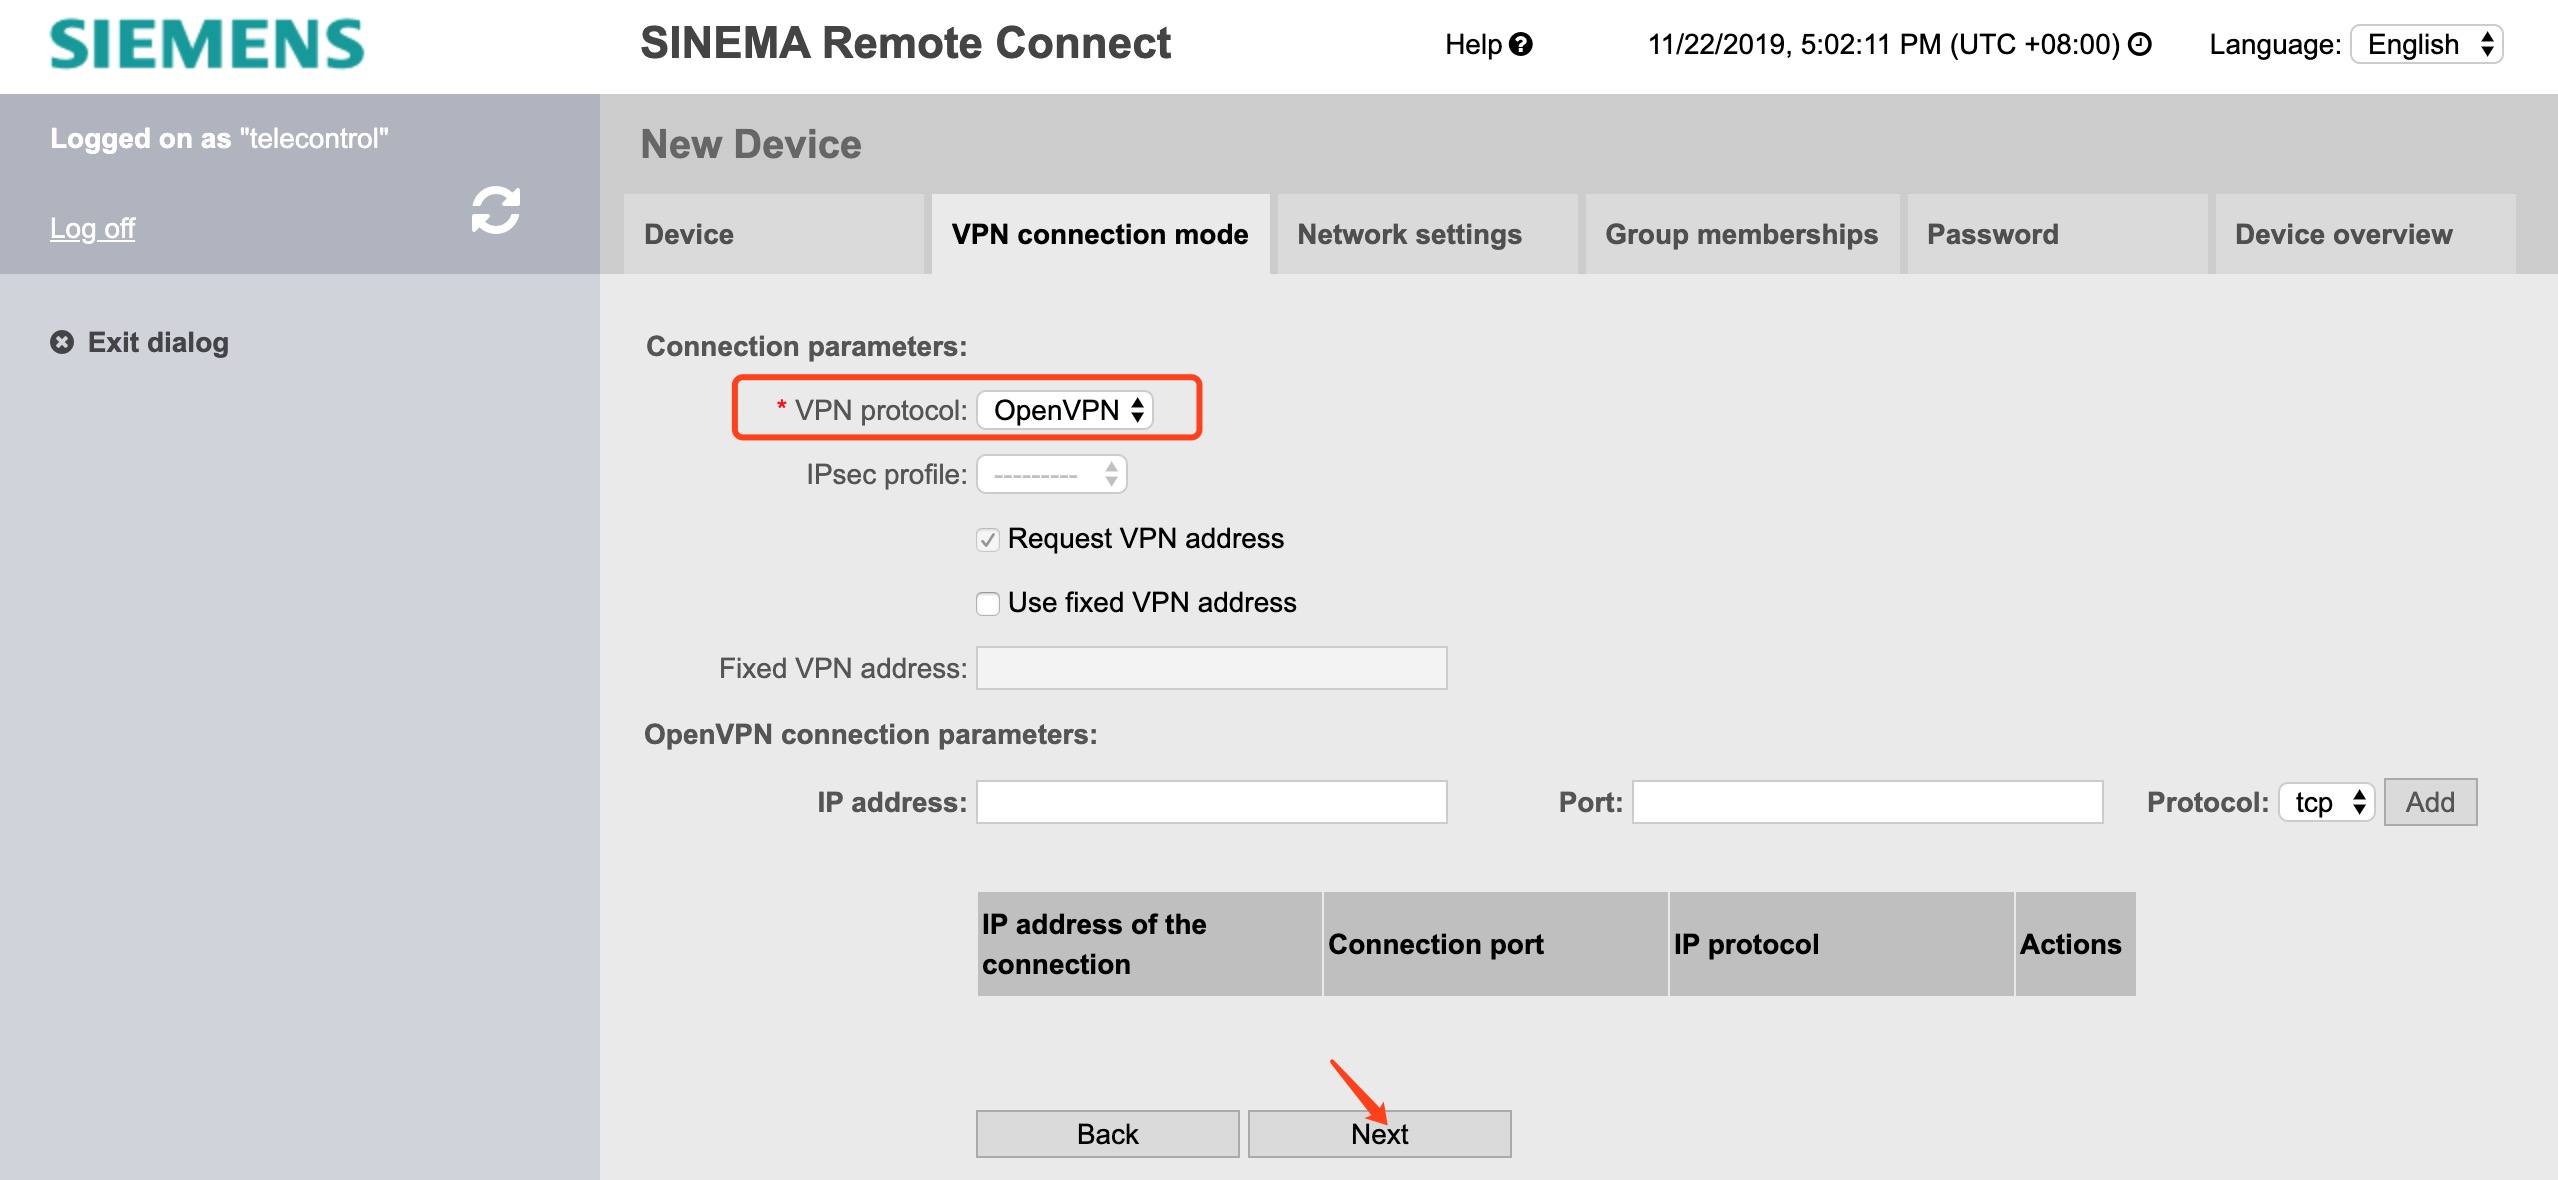Click the Exit dialog X icon
Viewport: 2558px width, 1180px height.
click(62, 343)
